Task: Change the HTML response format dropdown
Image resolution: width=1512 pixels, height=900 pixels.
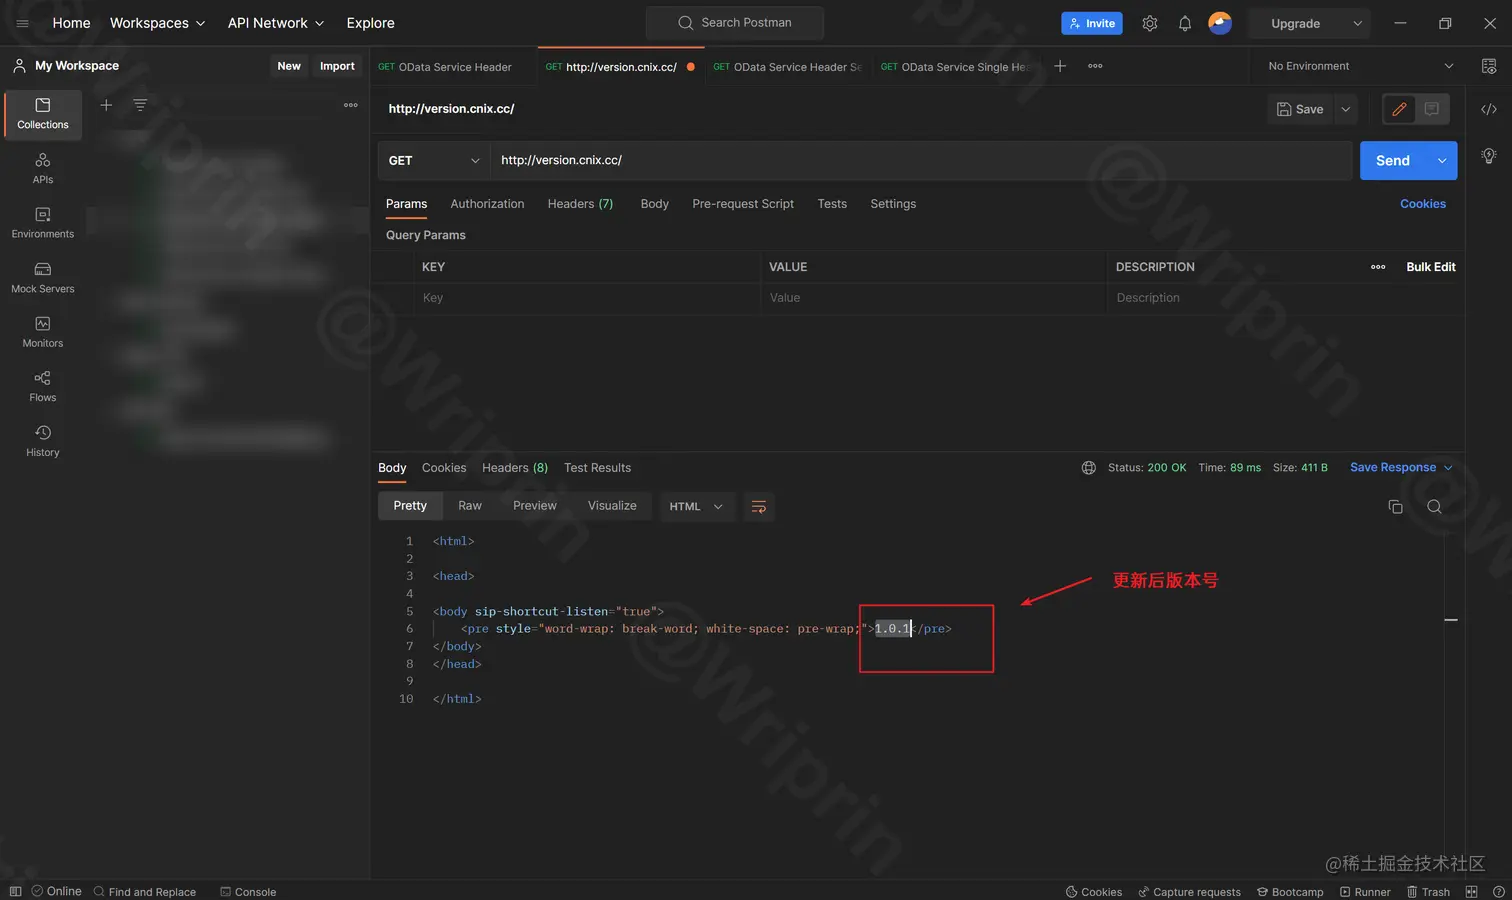Action: click(x=696, y=507)
